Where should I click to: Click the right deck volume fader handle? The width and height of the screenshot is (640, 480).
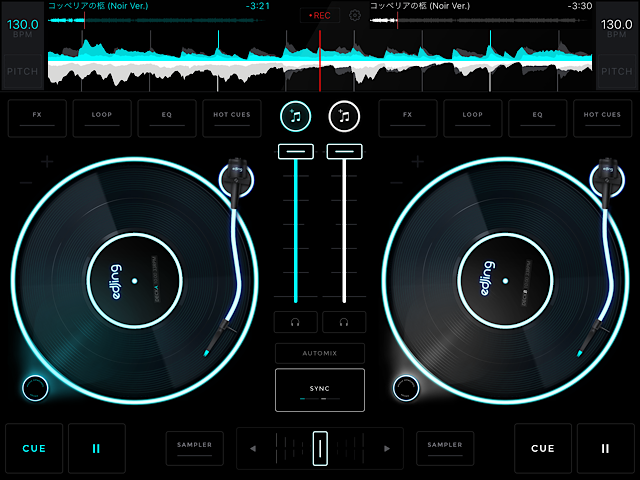[x=344, y=151]
